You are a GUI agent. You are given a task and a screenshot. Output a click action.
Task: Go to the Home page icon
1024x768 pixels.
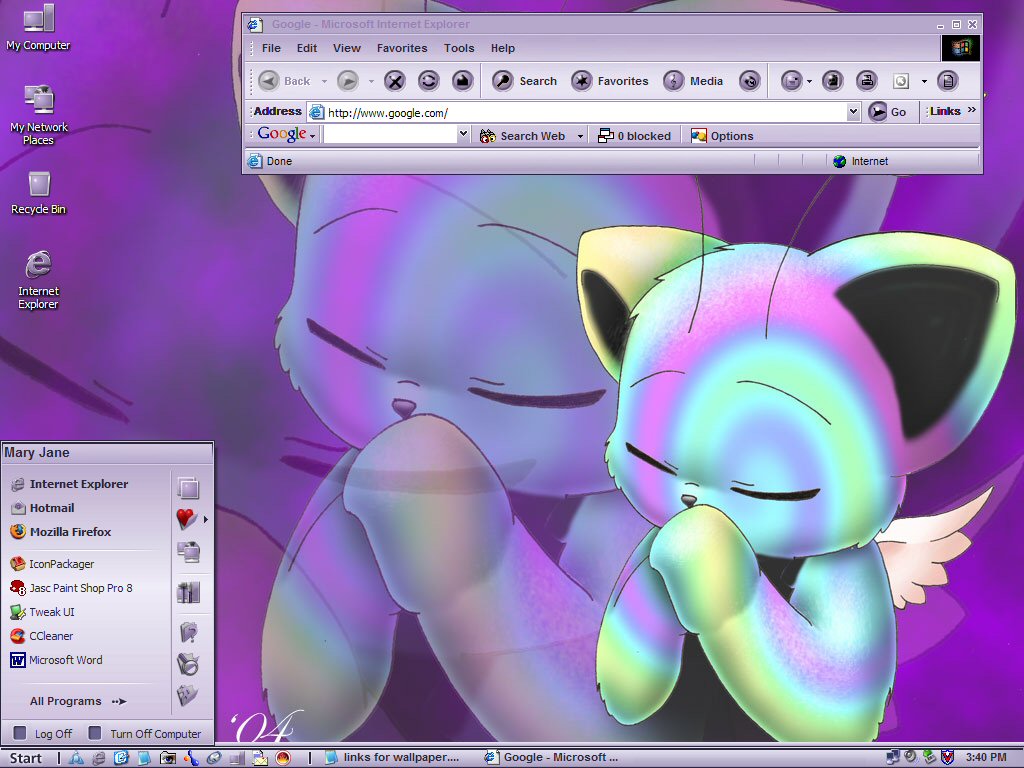point(462,81)
